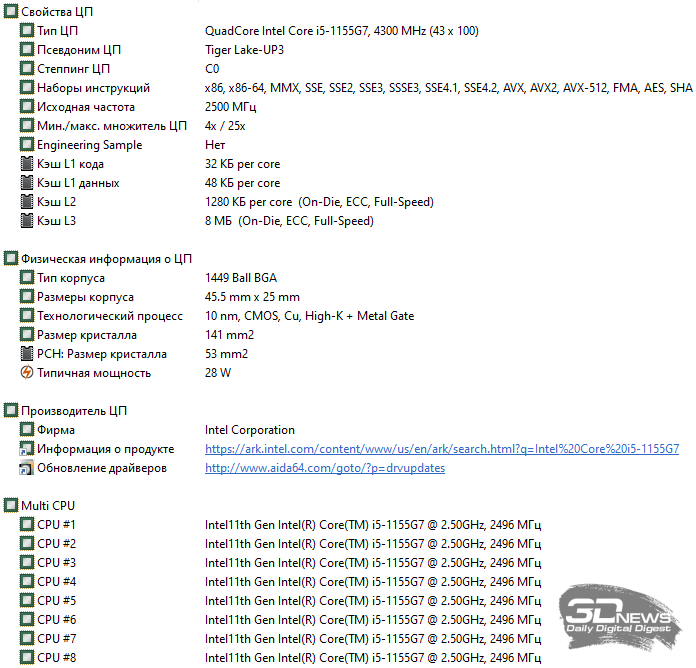This screenshot has height=668, width=696.
Task: Click the Tiger Lake-UP3 value
Action: point(244,50)
